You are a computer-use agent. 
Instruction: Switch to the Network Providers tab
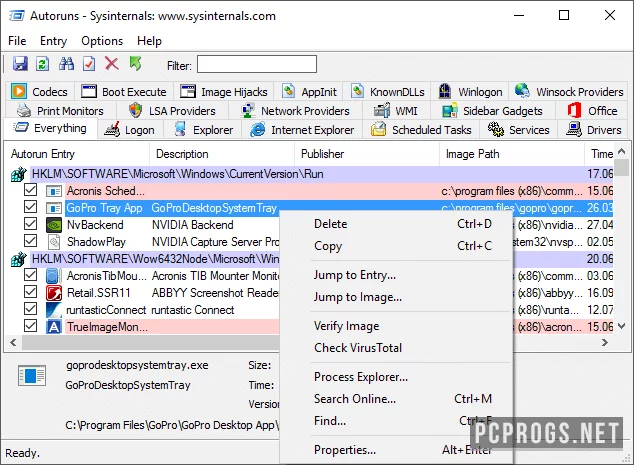tap(295, 111)
